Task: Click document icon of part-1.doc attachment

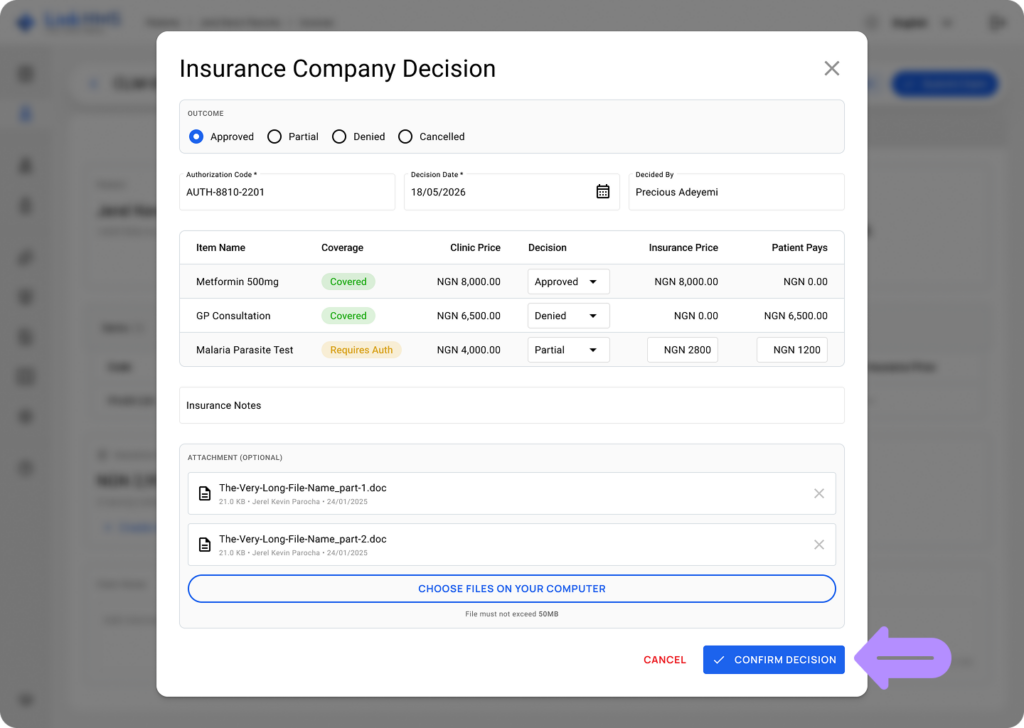Action: pos(204,494)
